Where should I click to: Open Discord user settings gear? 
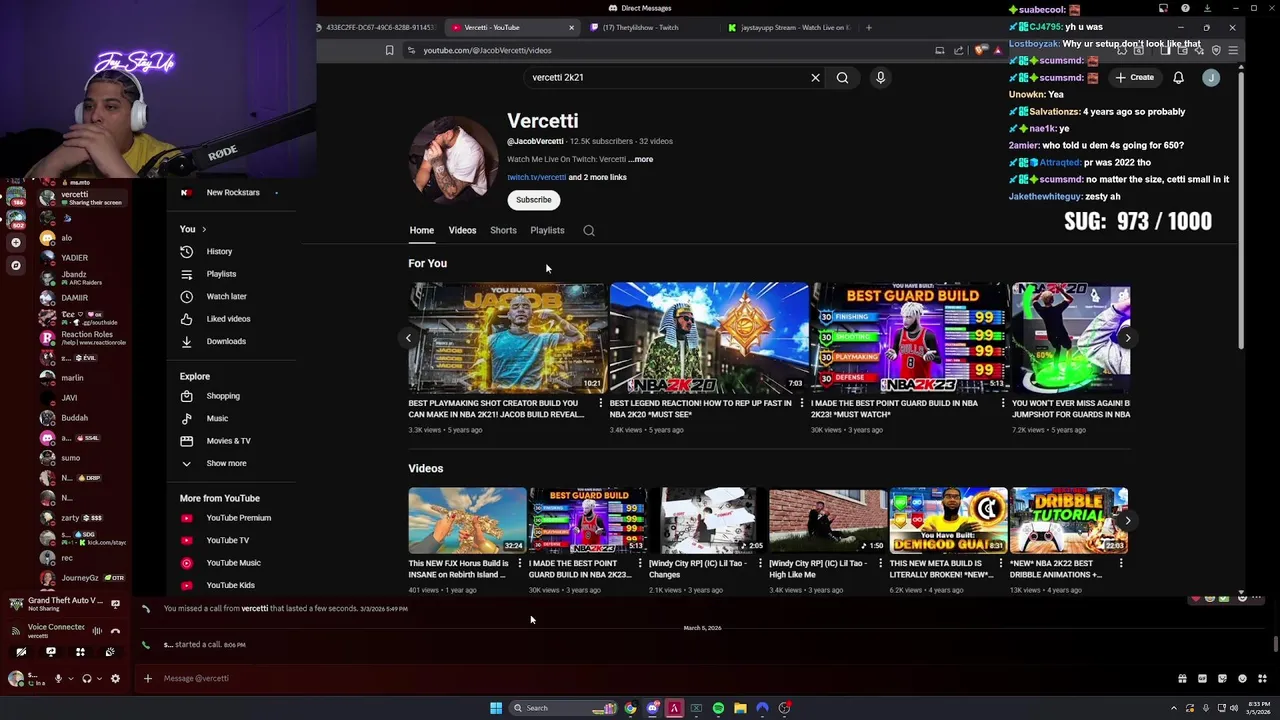click(115, 679)
